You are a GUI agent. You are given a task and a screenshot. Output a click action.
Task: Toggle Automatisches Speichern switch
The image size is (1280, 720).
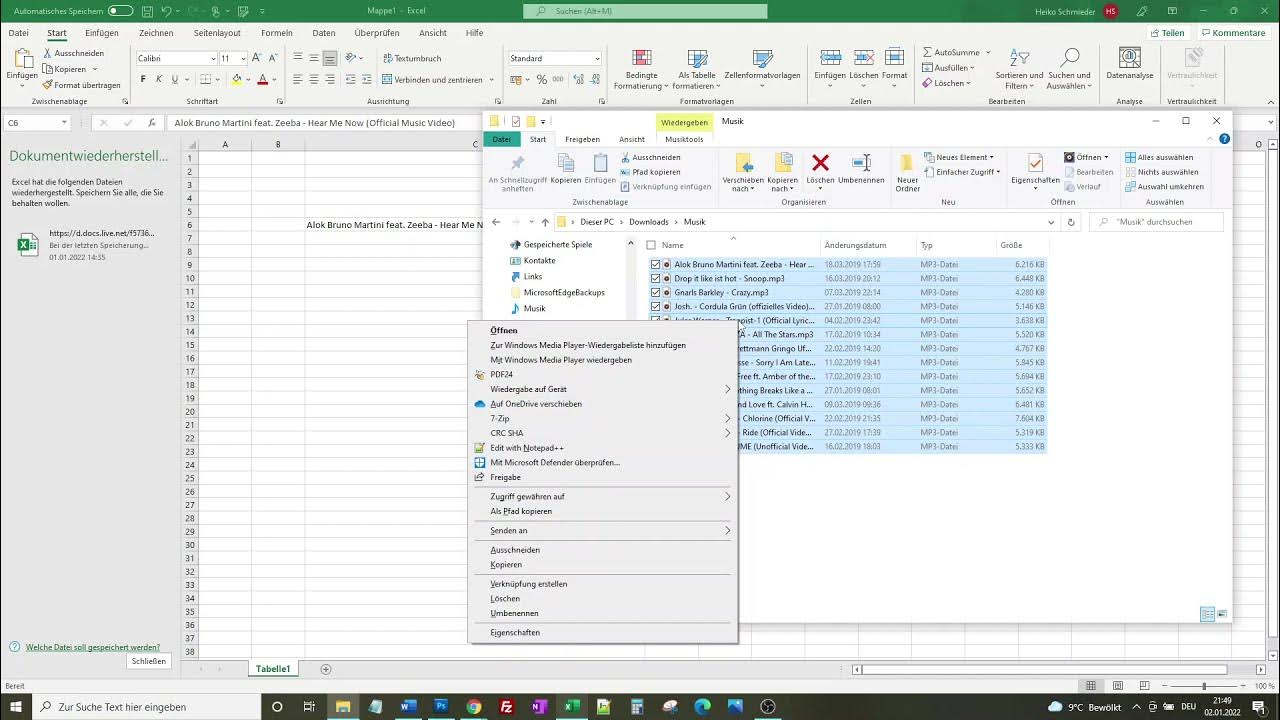click(120, 11)
